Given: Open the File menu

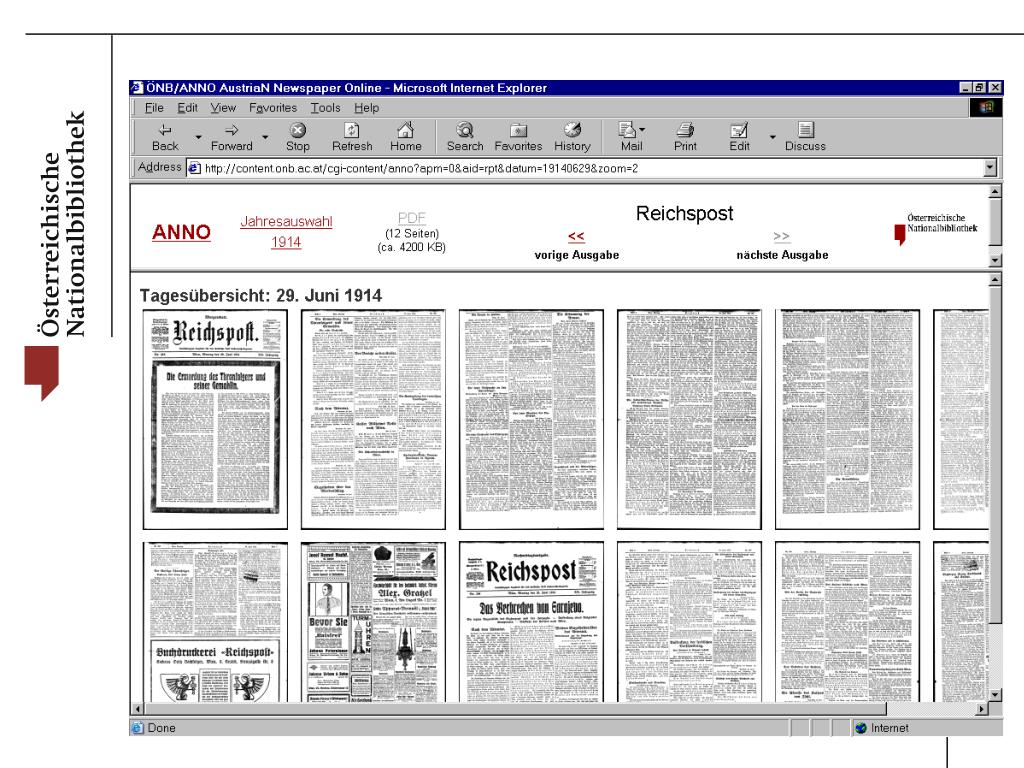Looking at the screenshot, I should click(154, 108).
